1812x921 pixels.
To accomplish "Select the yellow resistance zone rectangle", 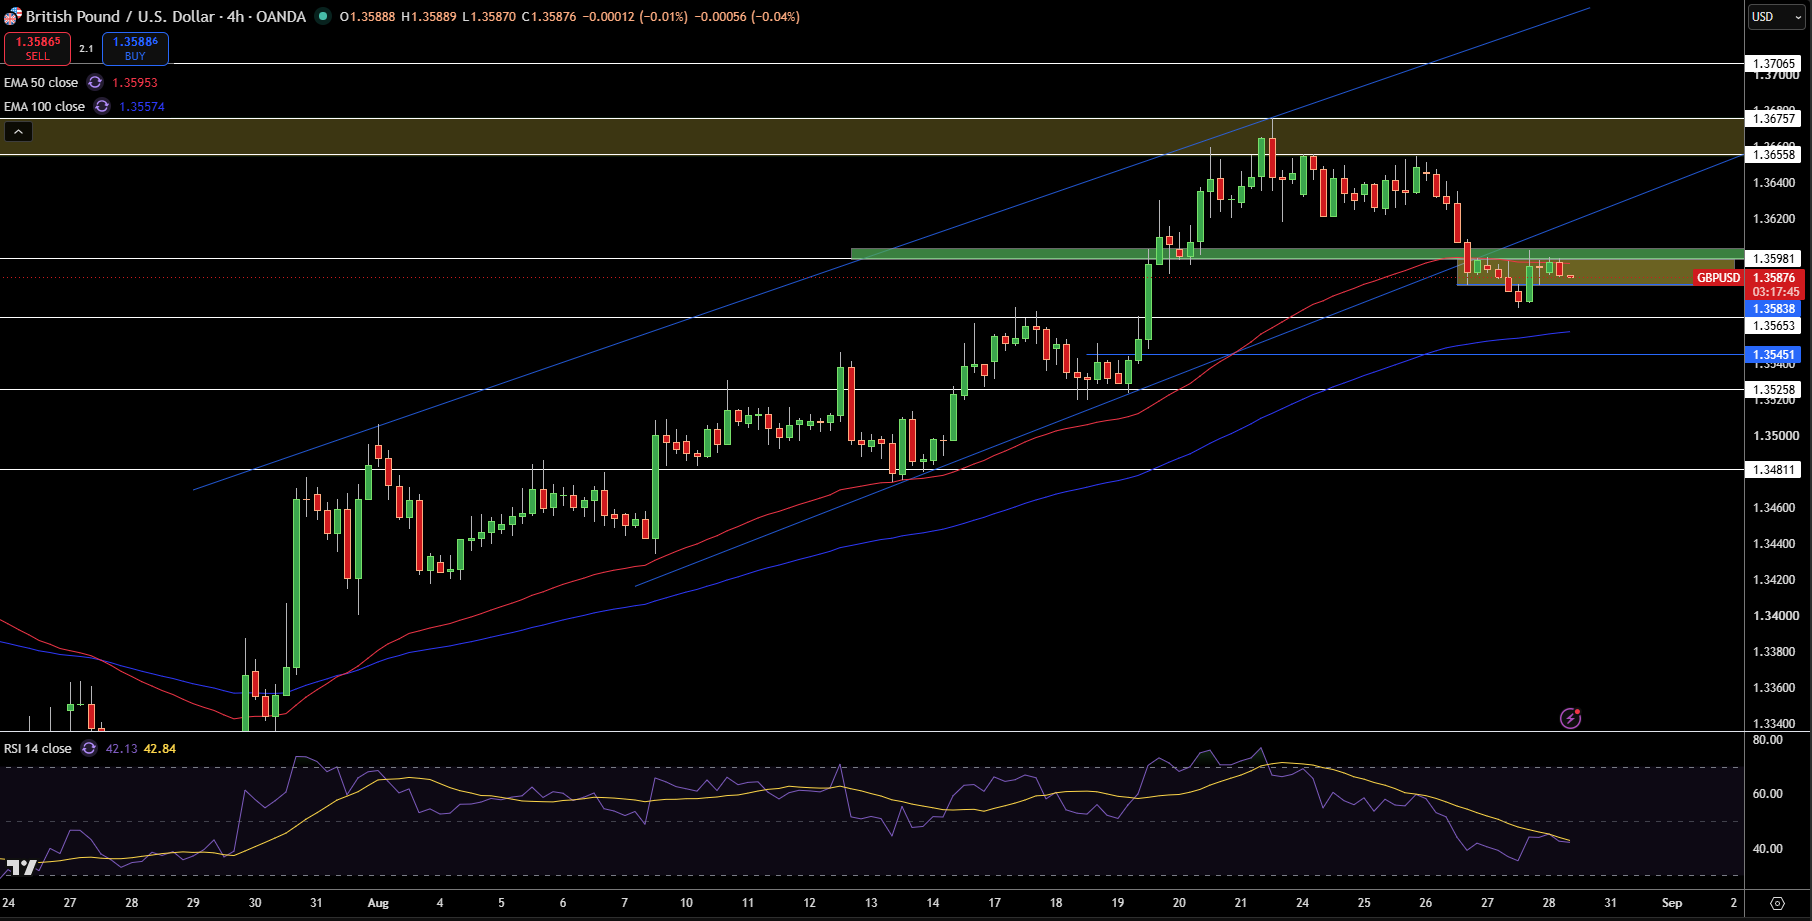I will 872,137.
